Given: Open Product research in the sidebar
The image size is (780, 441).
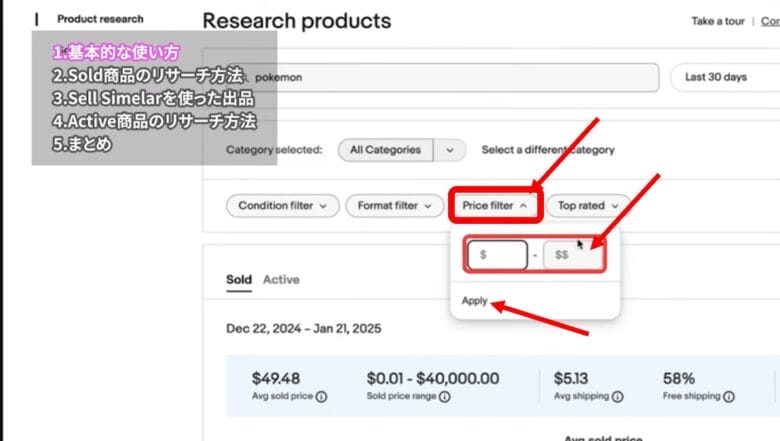Looking at the screenshot, I should coord(100,19).
